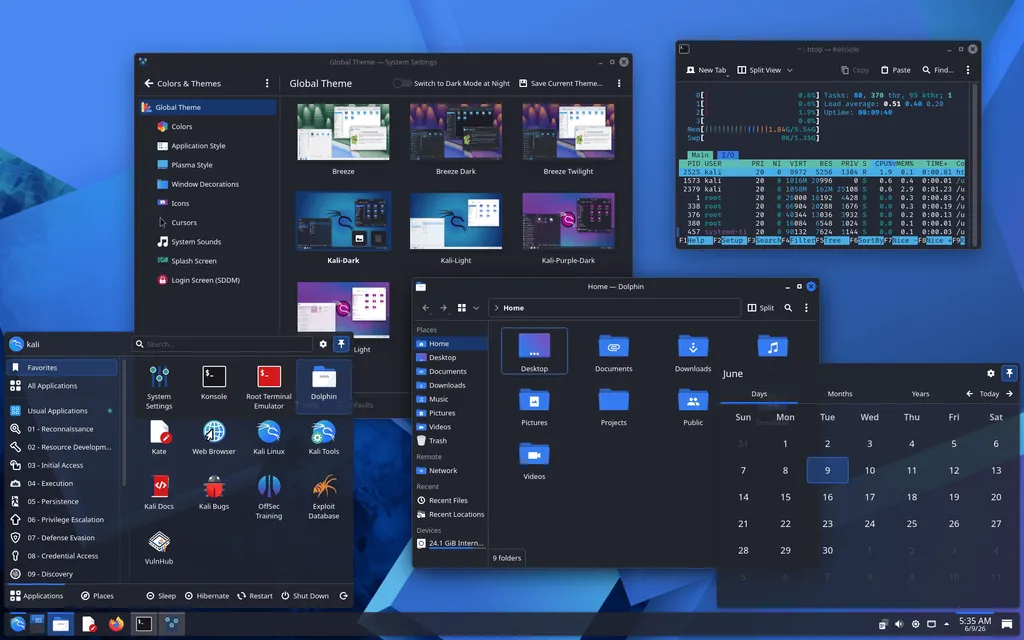The image size is (1024, 640).
Task: Open the view mode chevron in Dolphin toolbar
Action: (x=476, y=308)
